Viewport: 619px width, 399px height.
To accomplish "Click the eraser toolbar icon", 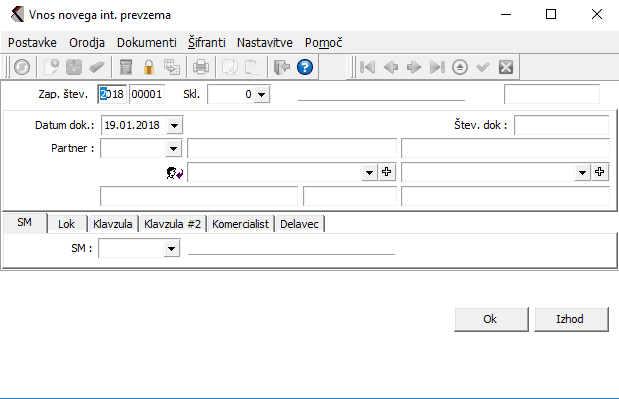I will tap(97, 67).
